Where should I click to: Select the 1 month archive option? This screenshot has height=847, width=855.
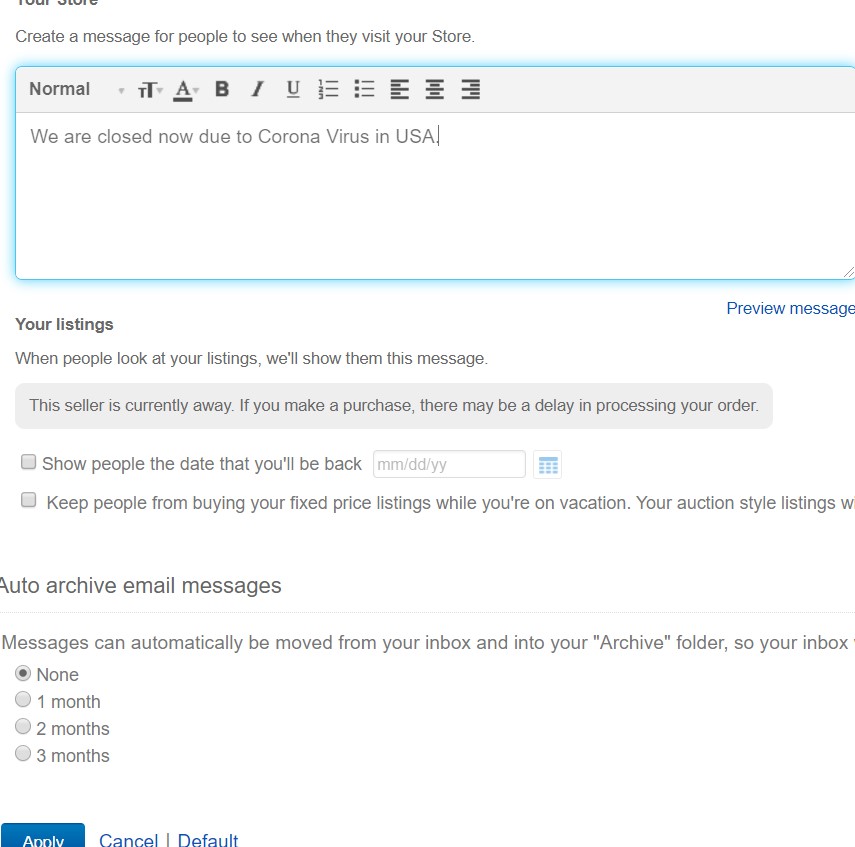tap(23, 699)
